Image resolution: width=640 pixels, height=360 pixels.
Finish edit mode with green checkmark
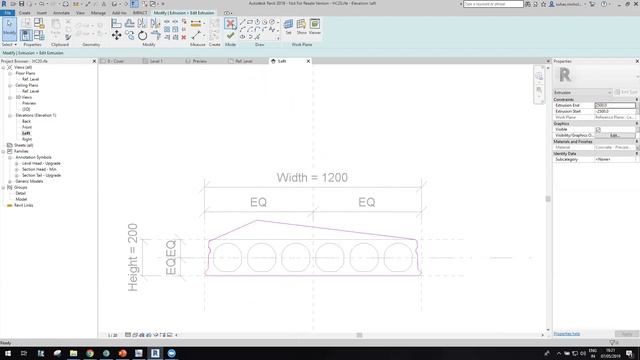pyautogui.click(x=230, y=36)
